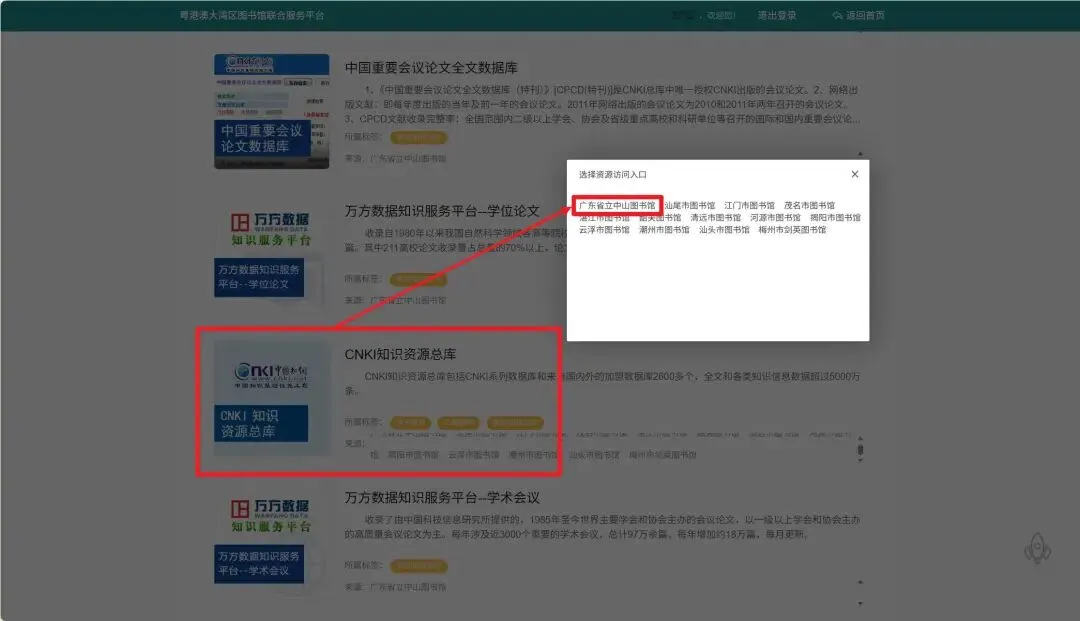This screenshot has width=1080, height=621.
Task: Open the 中国重要会议论文全文数据库 title
Action: pos(431,67)
